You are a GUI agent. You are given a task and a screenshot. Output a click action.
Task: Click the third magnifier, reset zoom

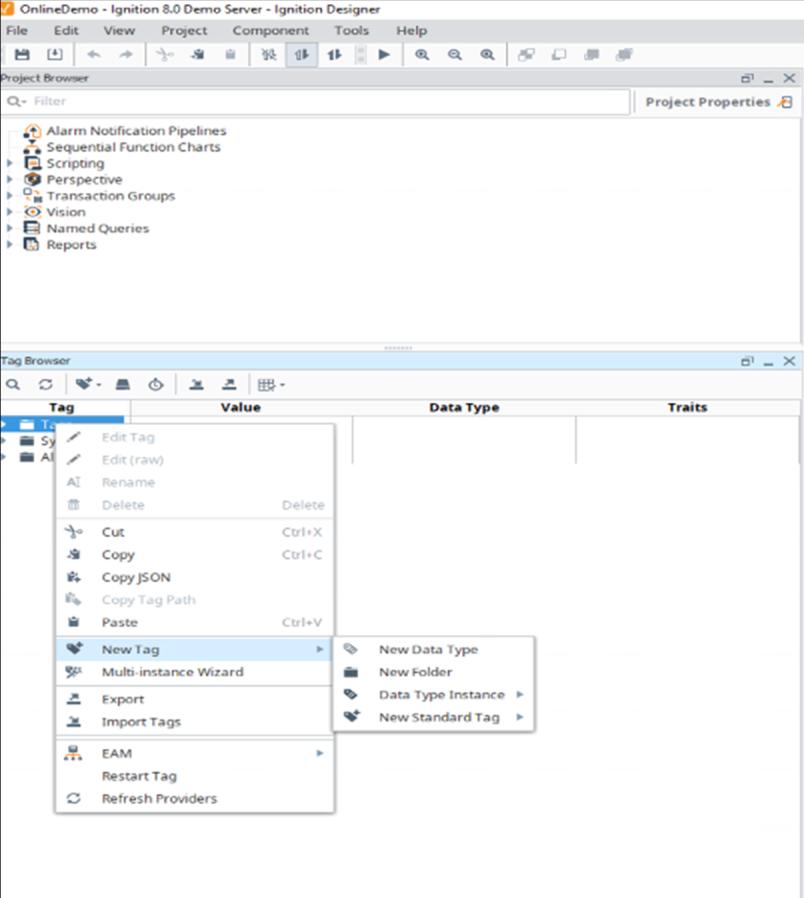click(x=487, y=54)
